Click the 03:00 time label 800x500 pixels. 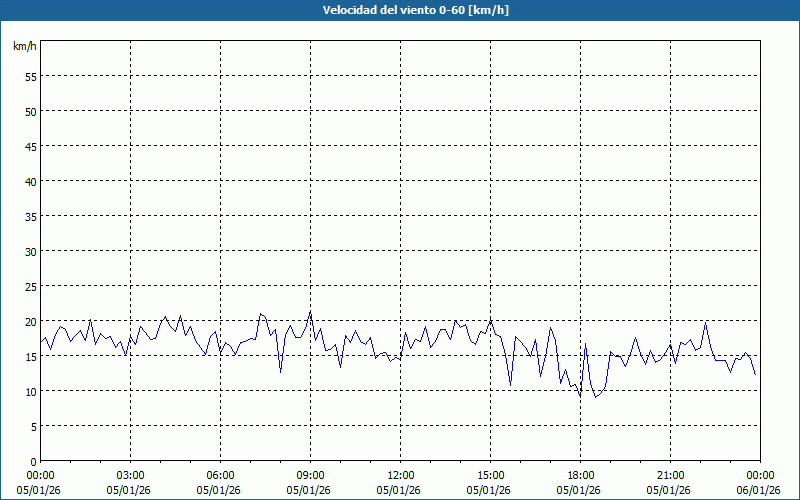click(x=131, y=475)
